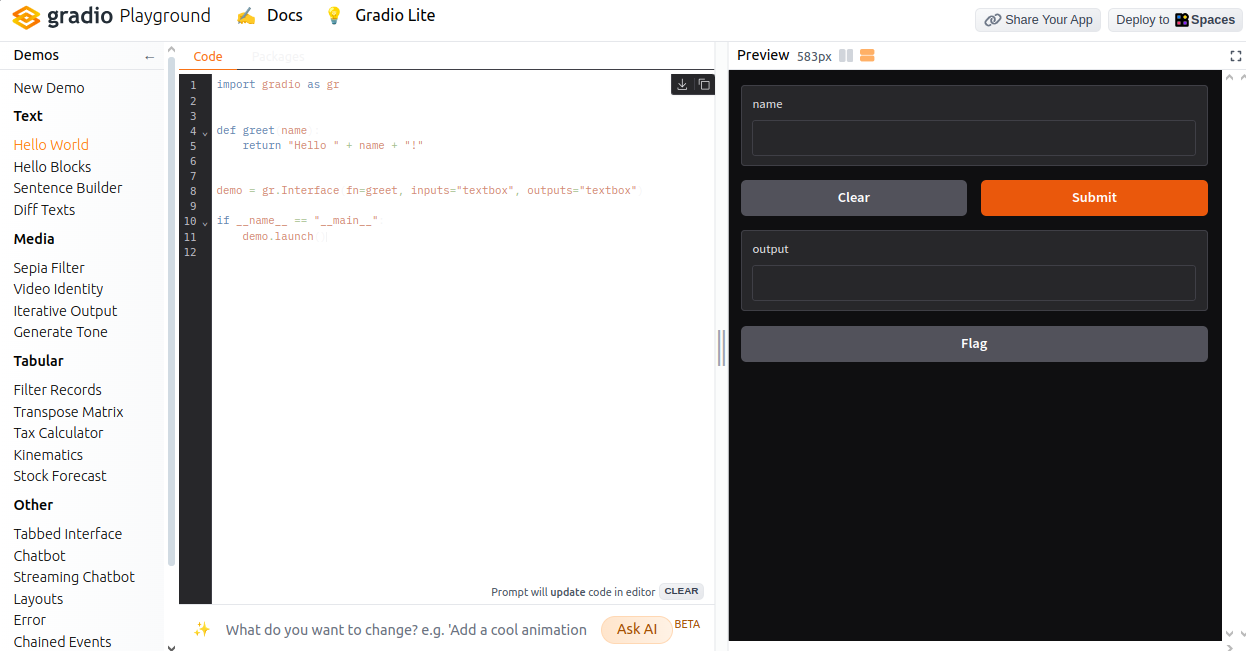Collapse the Demos sidebar with left arrow
The width and height of the screenshot is (1246, 651).
click(x=150, y=57)
